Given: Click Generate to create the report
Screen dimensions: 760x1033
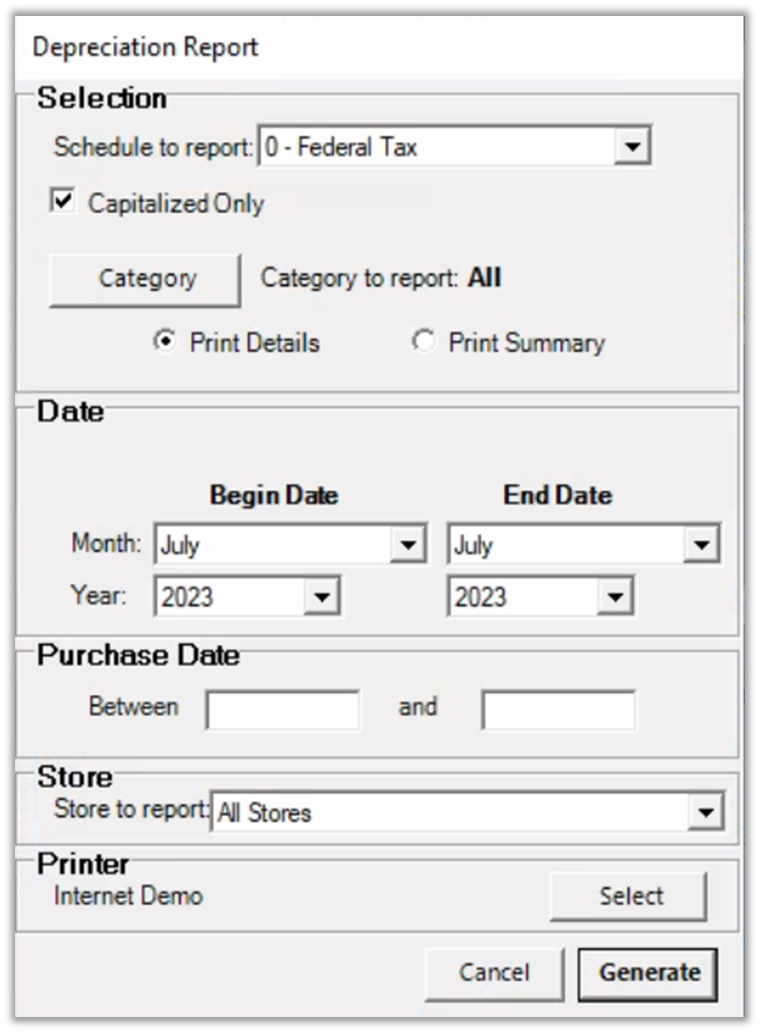Looking at the screenshot, I should point(648,972).
